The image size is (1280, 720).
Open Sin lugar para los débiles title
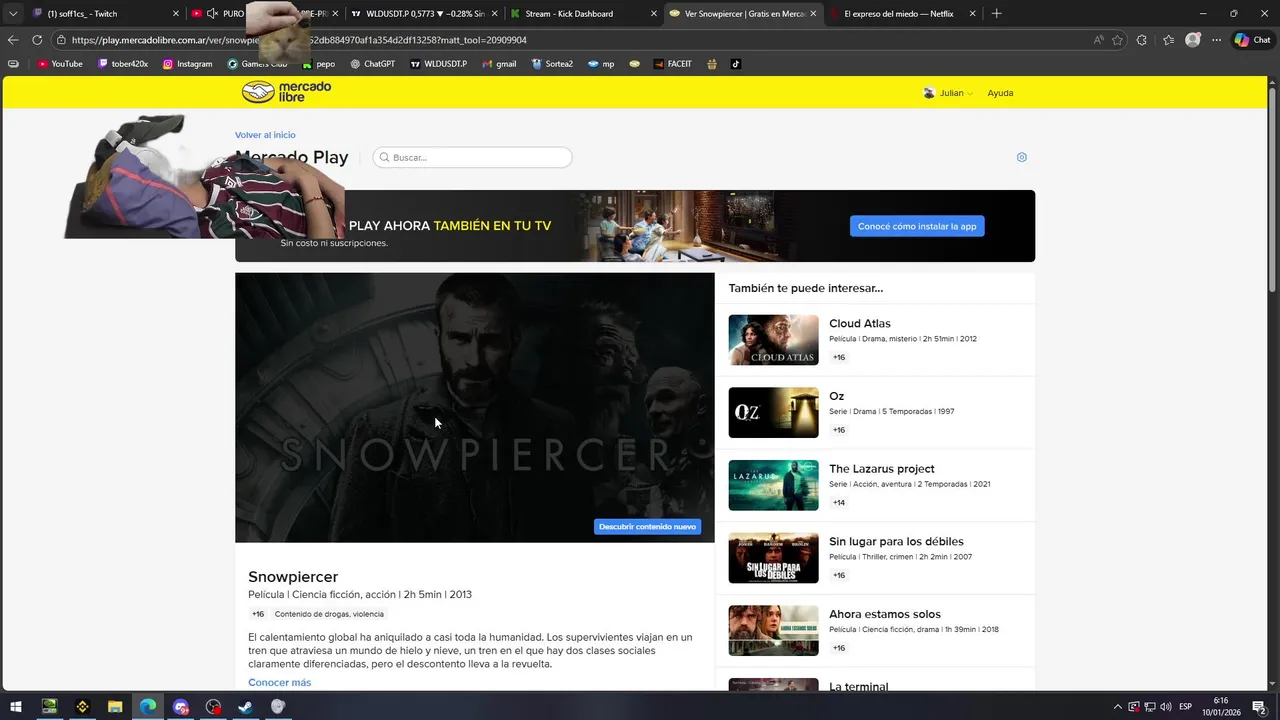896,541
